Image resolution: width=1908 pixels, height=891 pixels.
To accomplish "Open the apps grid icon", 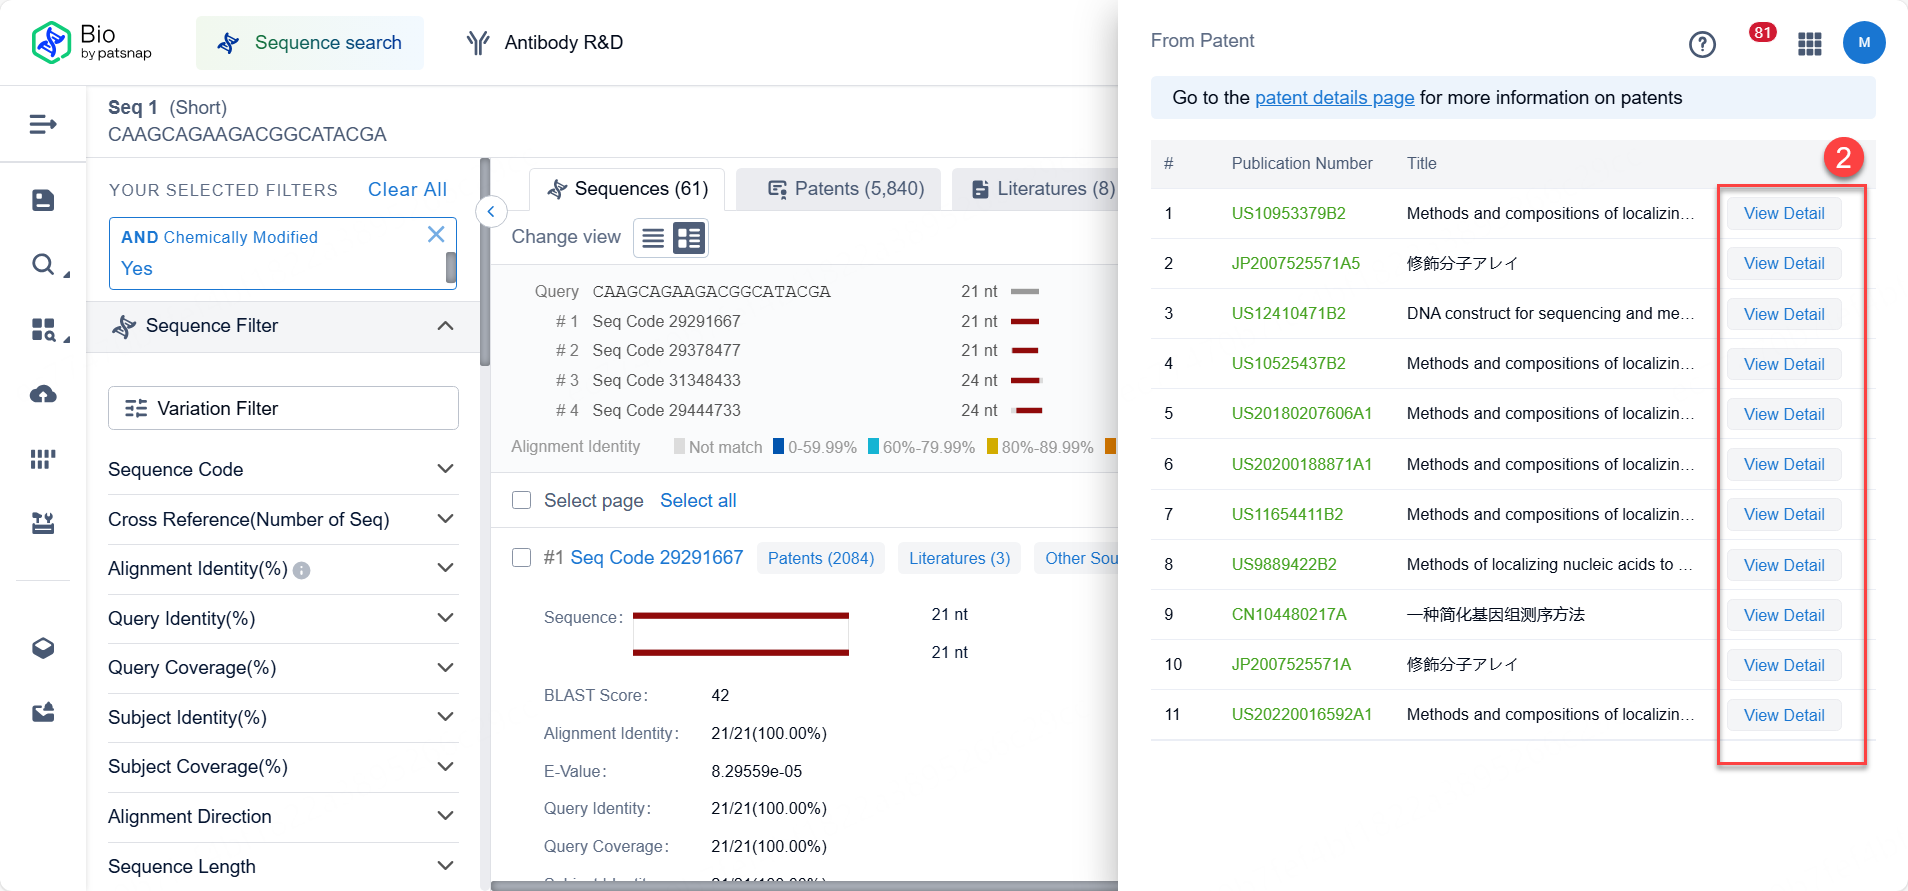I will pos(1809,44).
